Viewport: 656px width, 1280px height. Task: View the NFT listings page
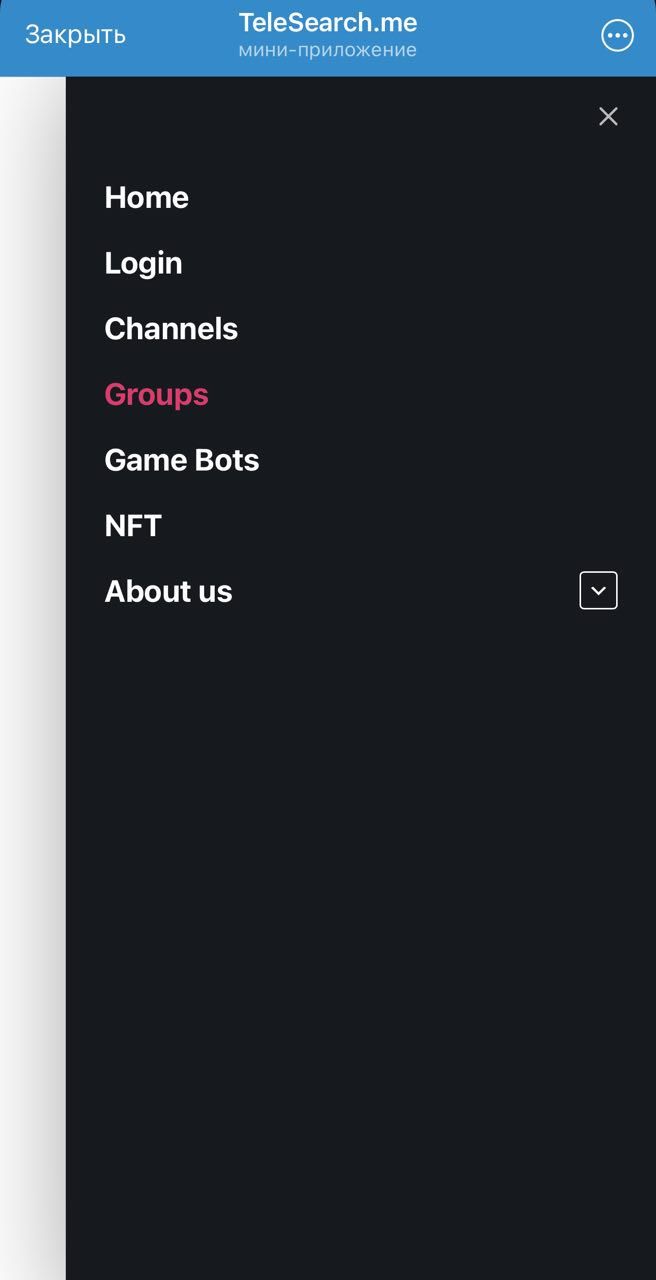(x=133, y=525)
